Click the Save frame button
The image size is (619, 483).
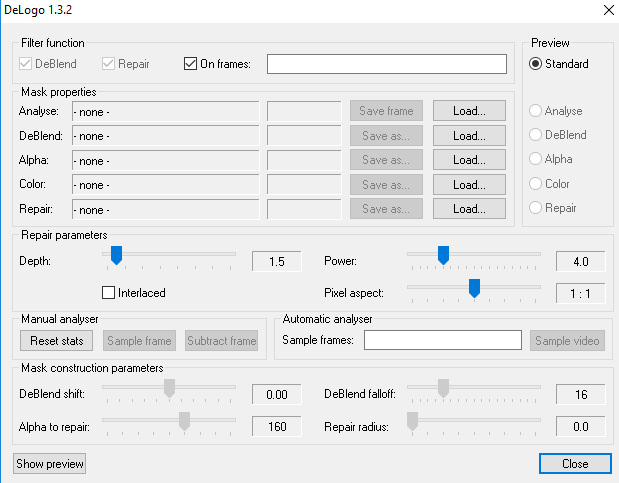point(386,111)
